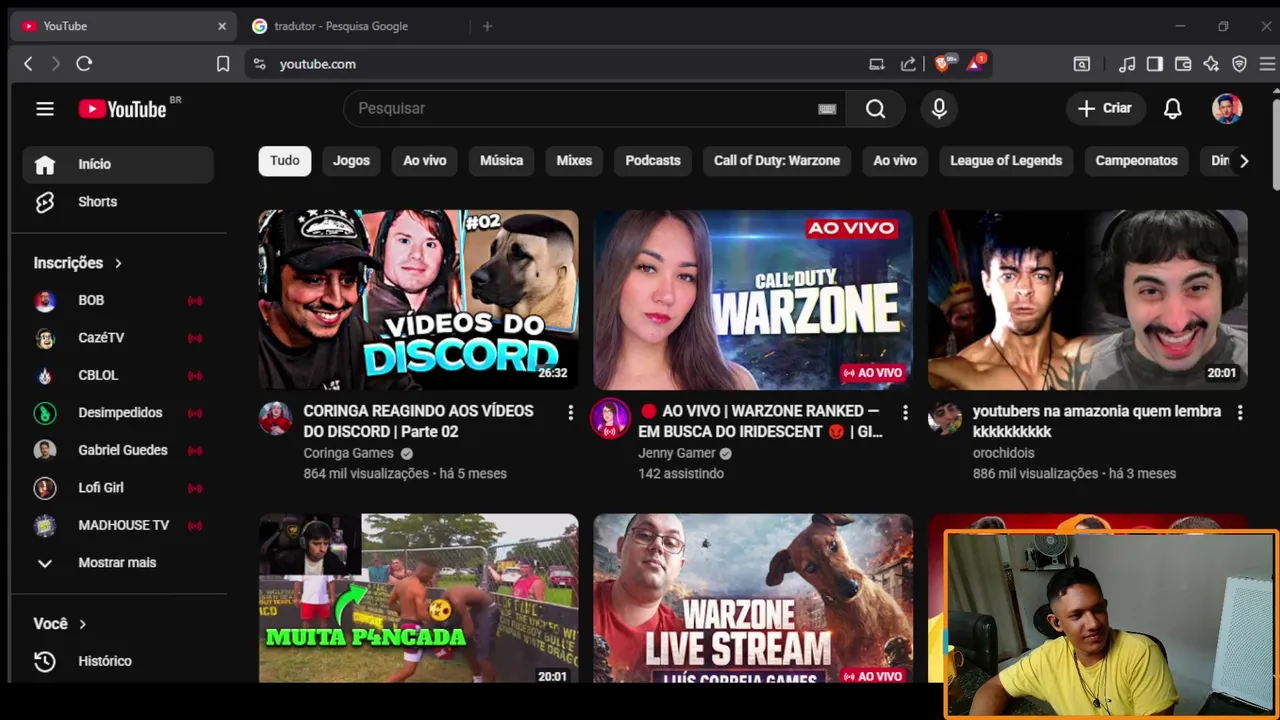The height and width of the screenshot is (720, 1280).
Task: Click the search tabs icon in toolbar
Action: tap(1082, 64)
